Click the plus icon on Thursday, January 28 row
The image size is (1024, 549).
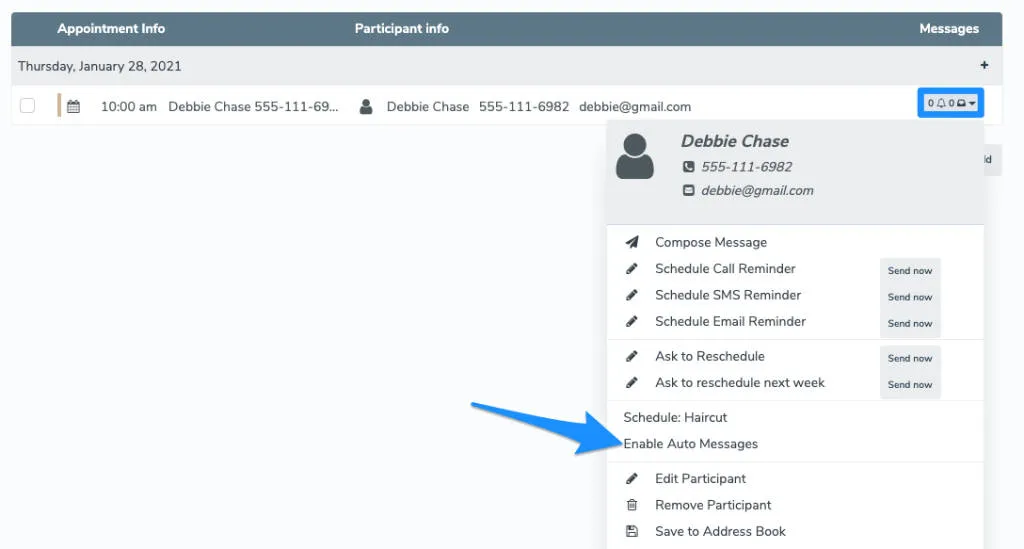point(984,65)
